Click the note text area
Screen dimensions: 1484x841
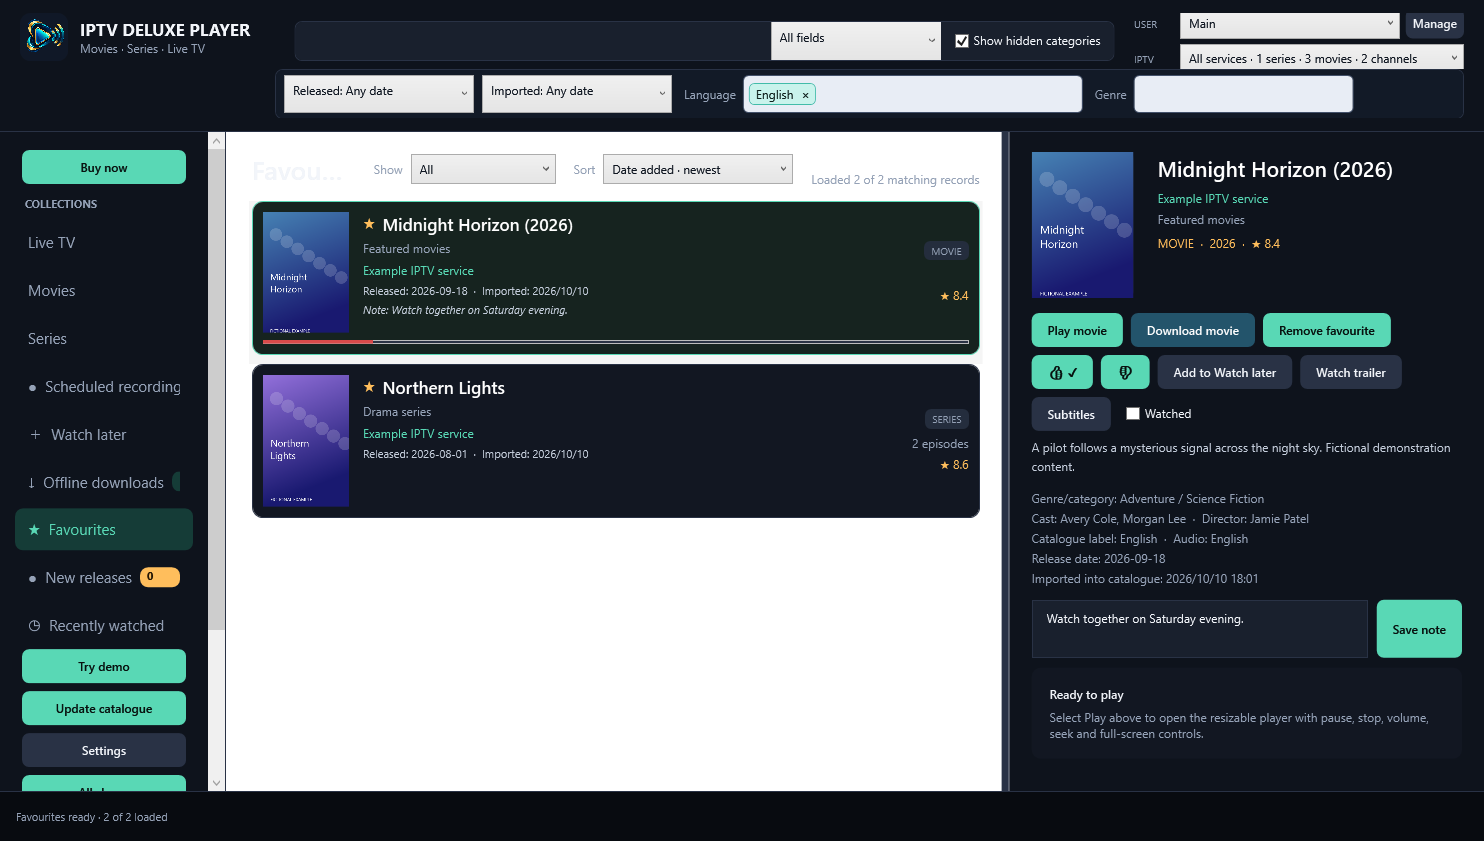1199,629
